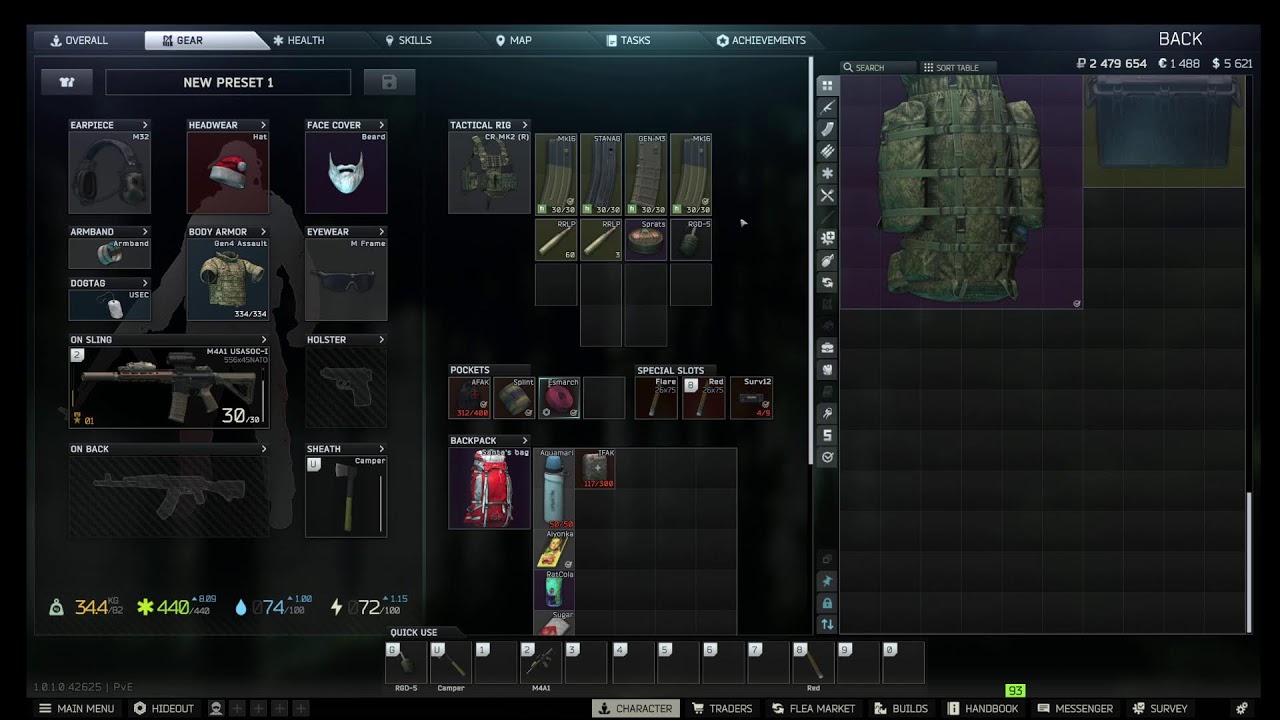1280x720 pixels.
Task: Click the stash Search field
Action: [878, 68]
